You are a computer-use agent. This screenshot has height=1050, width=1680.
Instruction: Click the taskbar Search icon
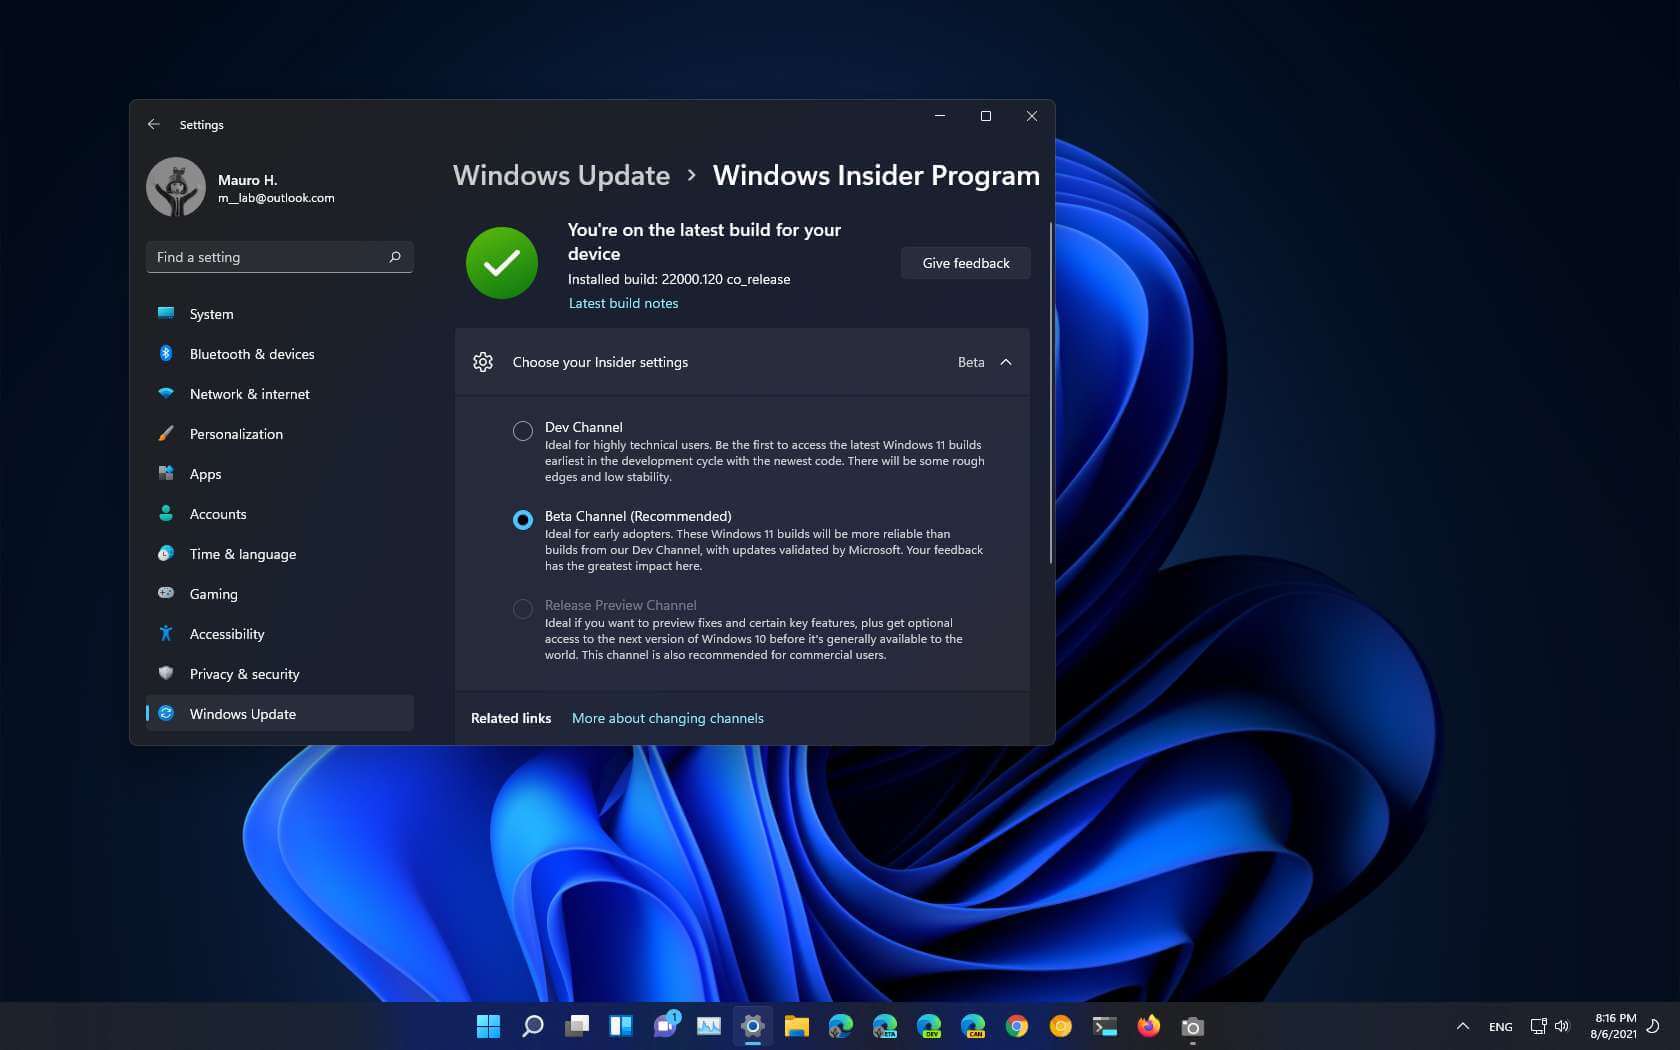point(532,1026)
